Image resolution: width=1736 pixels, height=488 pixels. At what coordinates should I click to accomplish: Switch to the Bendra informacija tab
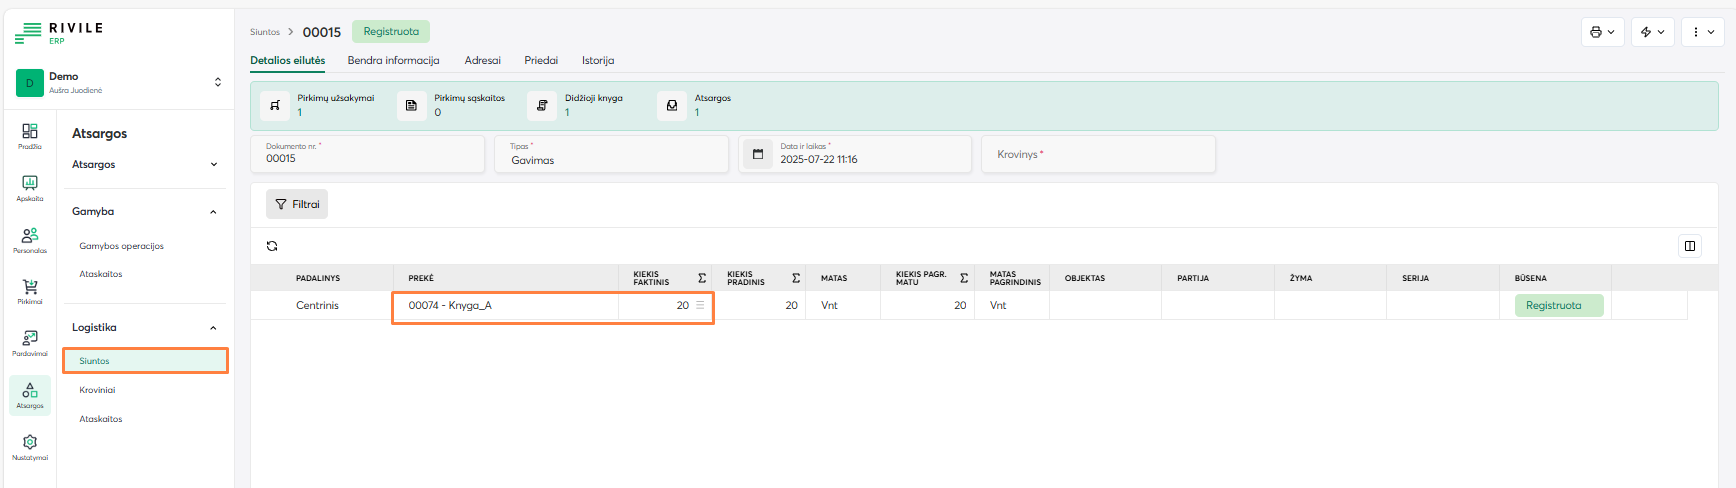393,61
